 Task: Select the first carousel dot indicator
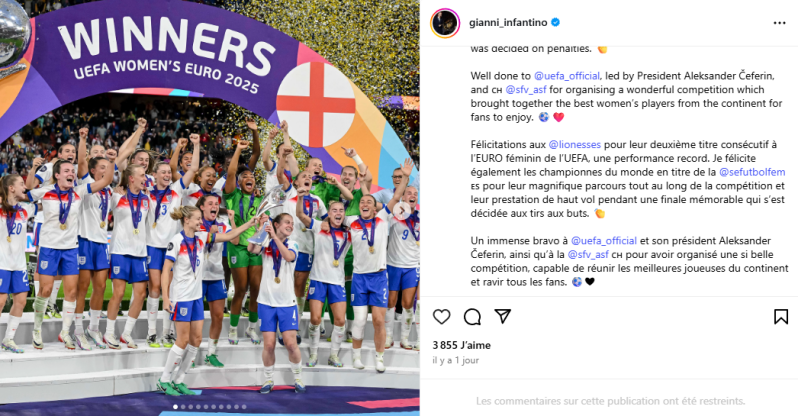(x=176, y=407)
